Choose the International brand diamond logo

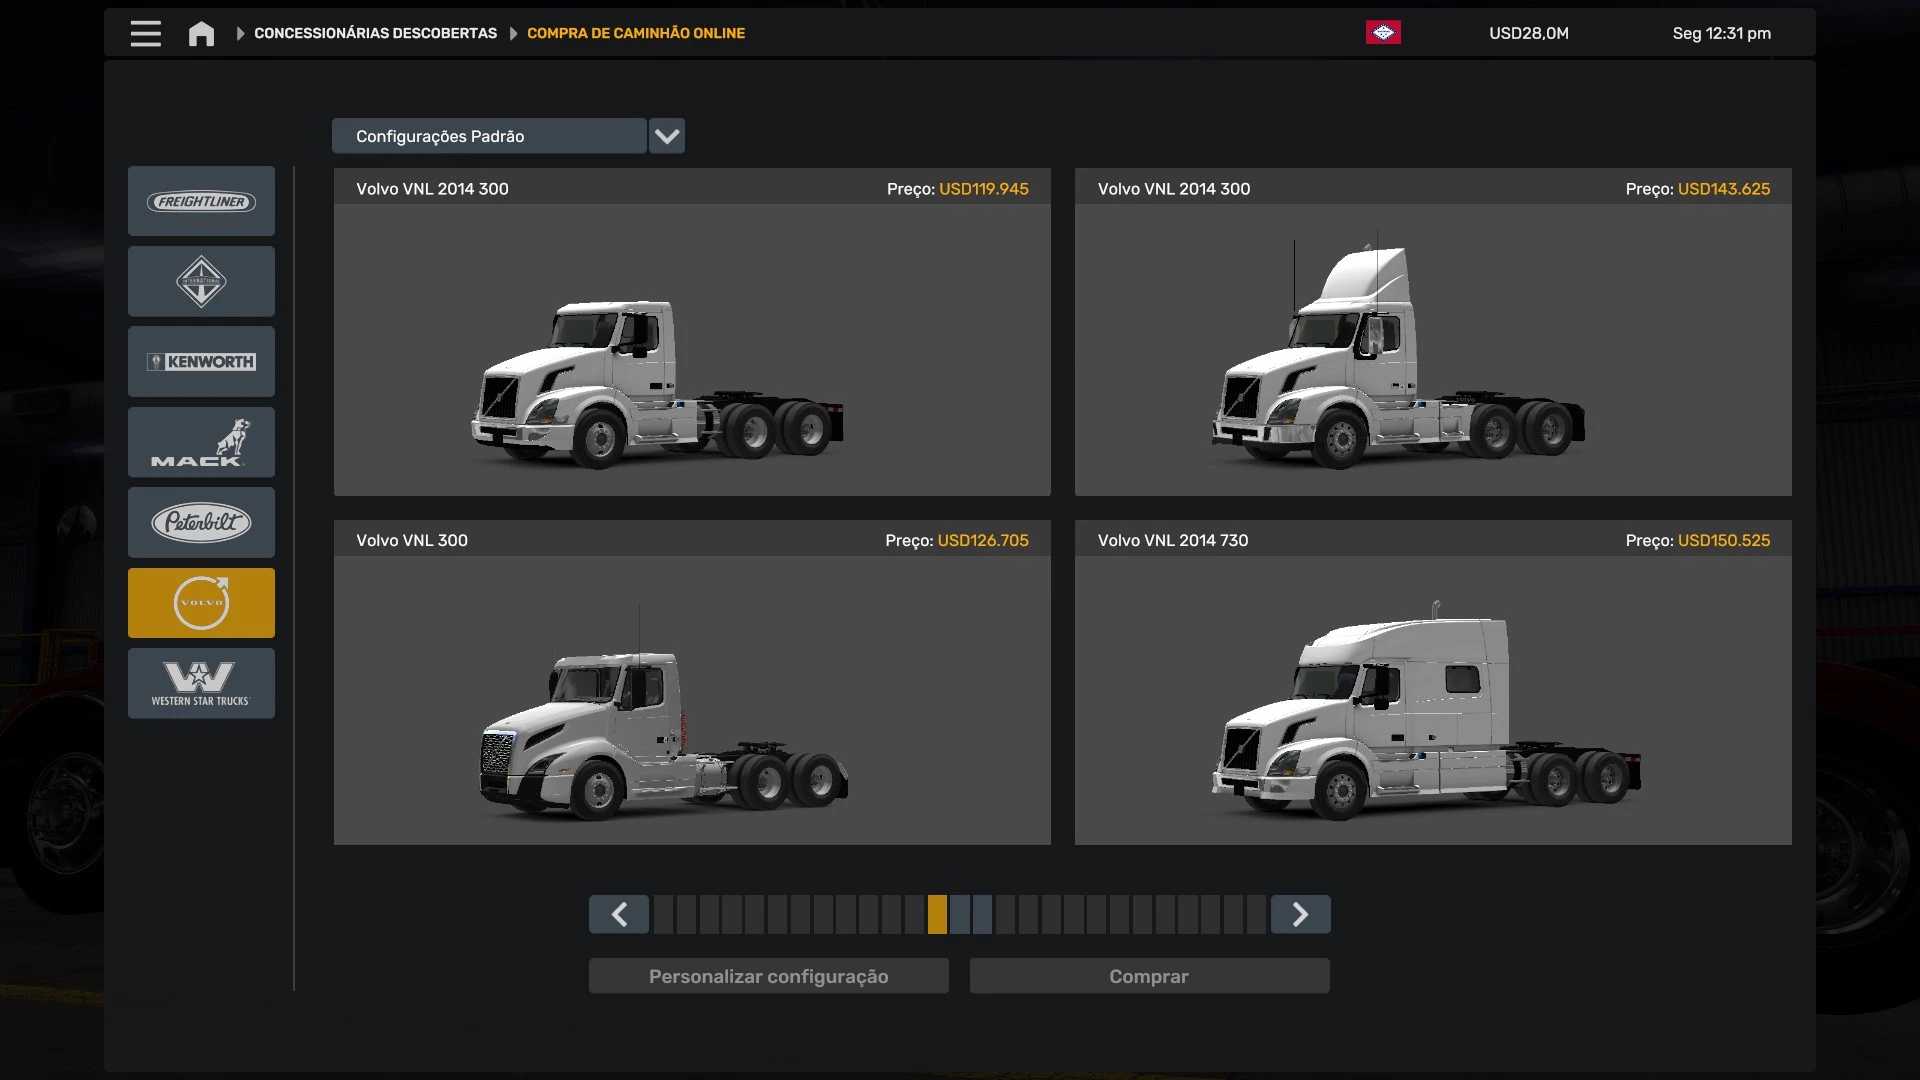pyautogui.click(x=201, y=282)
